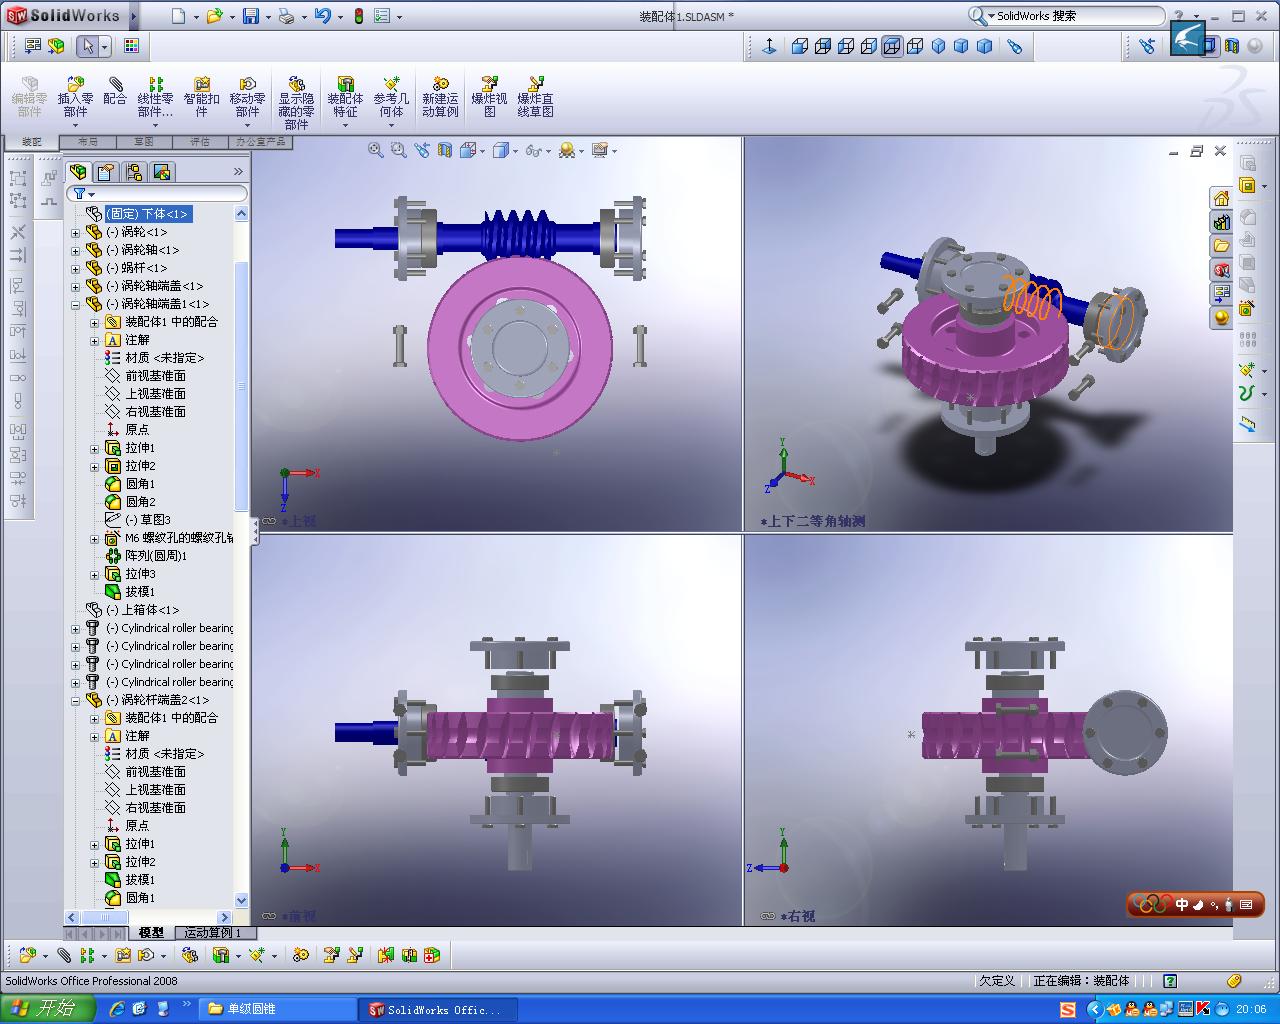Click the Save floppy disk icon
This screenshot has width=1280, height=1024.
coord(251,16)
